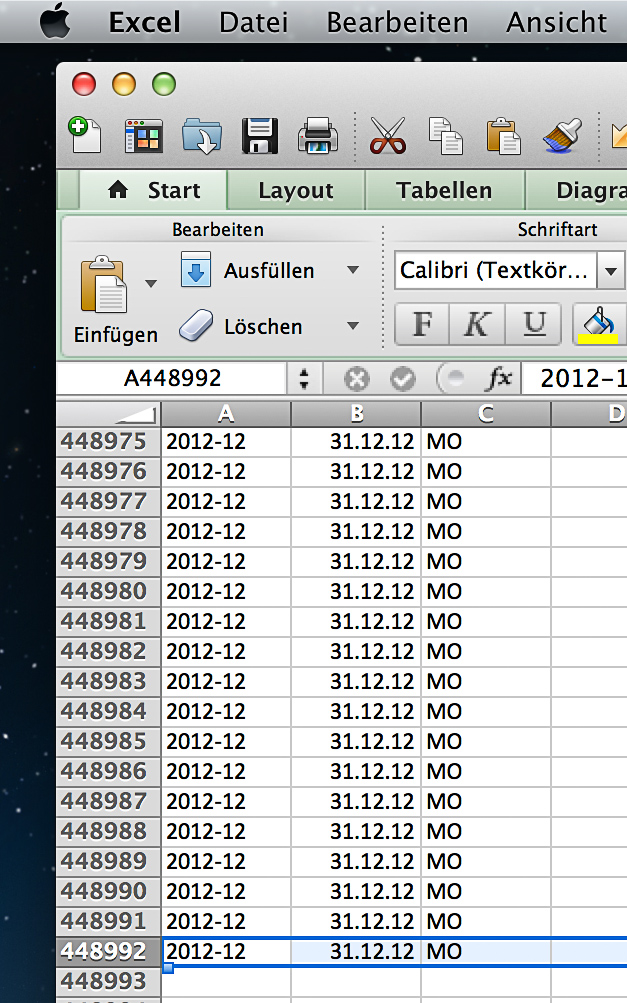Click the fx function button
The height and width of the screenshot is (1003, 627).
(x=497, y=379)
